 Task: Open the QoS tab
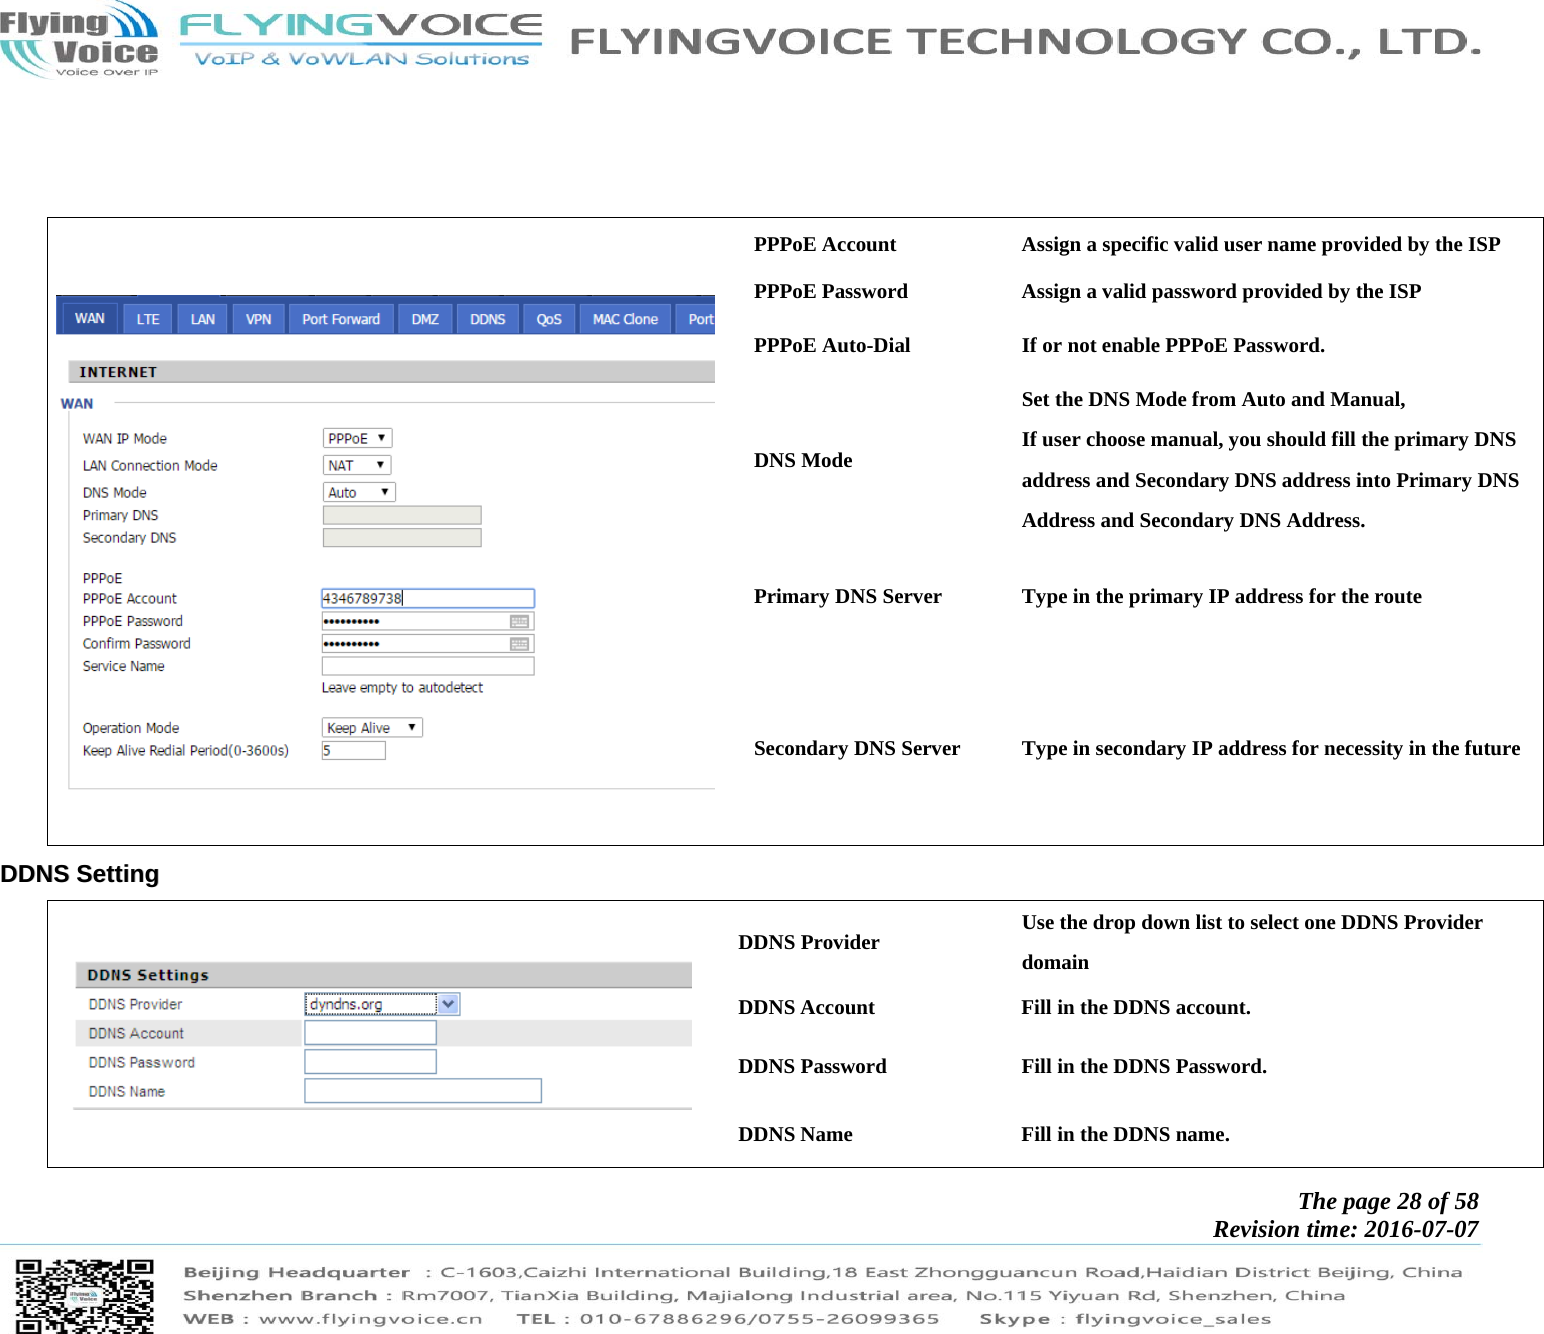[x=549, y=319]
